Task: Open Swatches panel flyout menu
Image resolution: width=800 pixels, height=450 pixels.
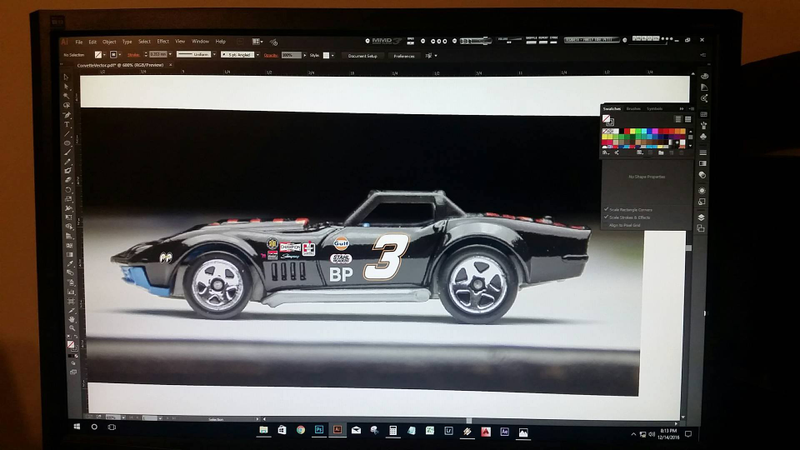Action: point(691,109)
